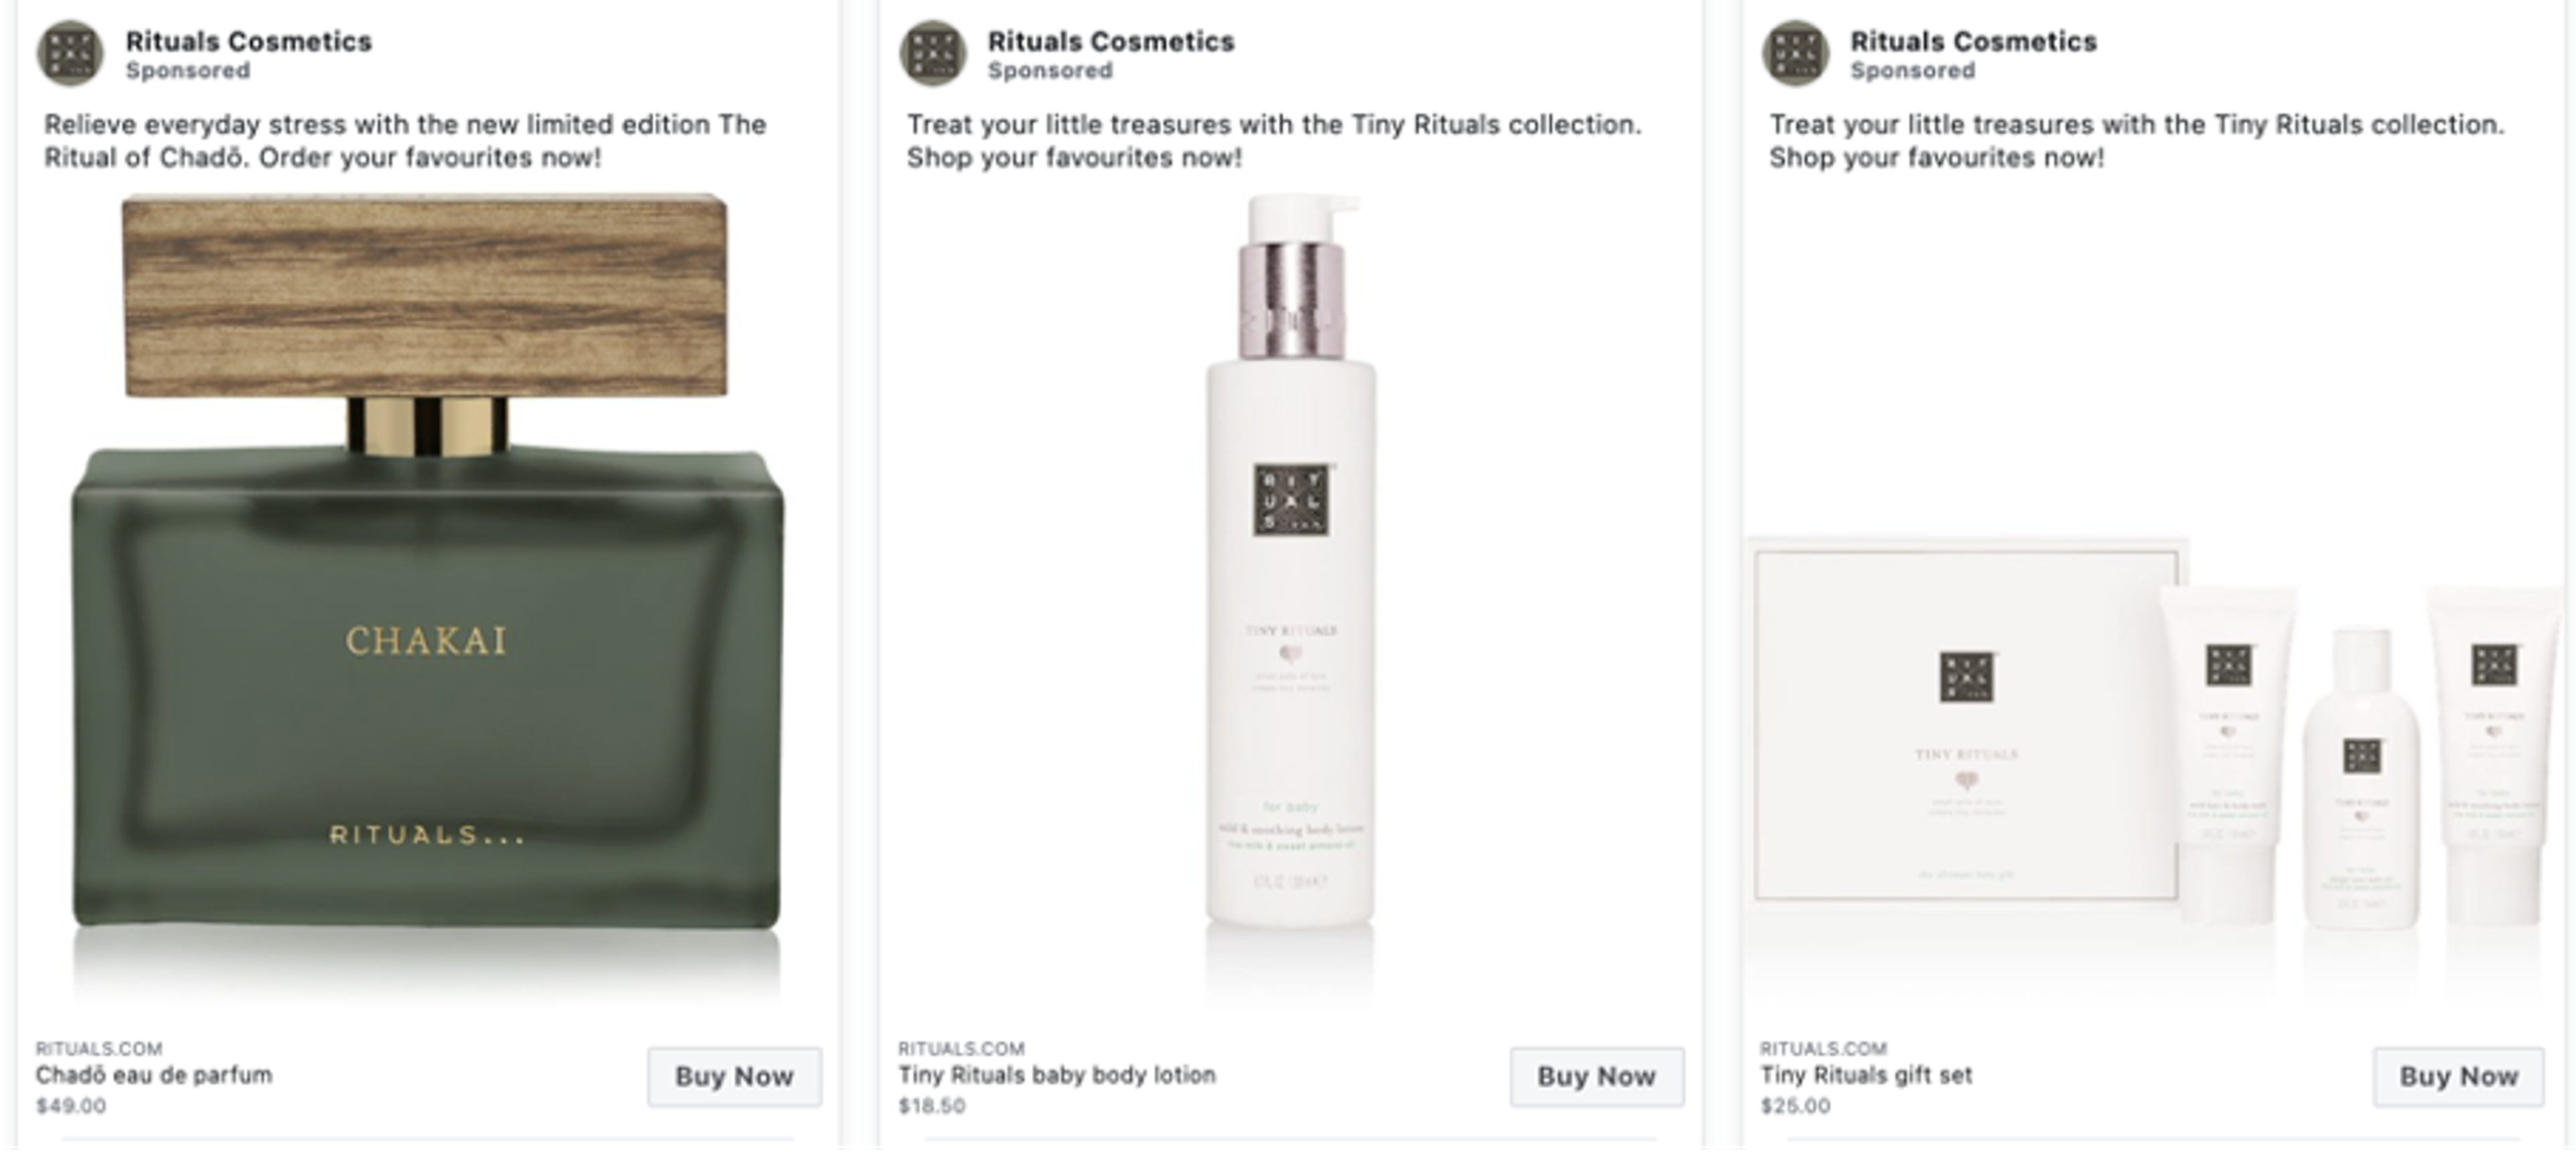The width and height of the screenshot is (2576, 1152).
Task: Click the Rituals Cosmetics profile icon on the gift set ad
Action: tap(1796, 54)
